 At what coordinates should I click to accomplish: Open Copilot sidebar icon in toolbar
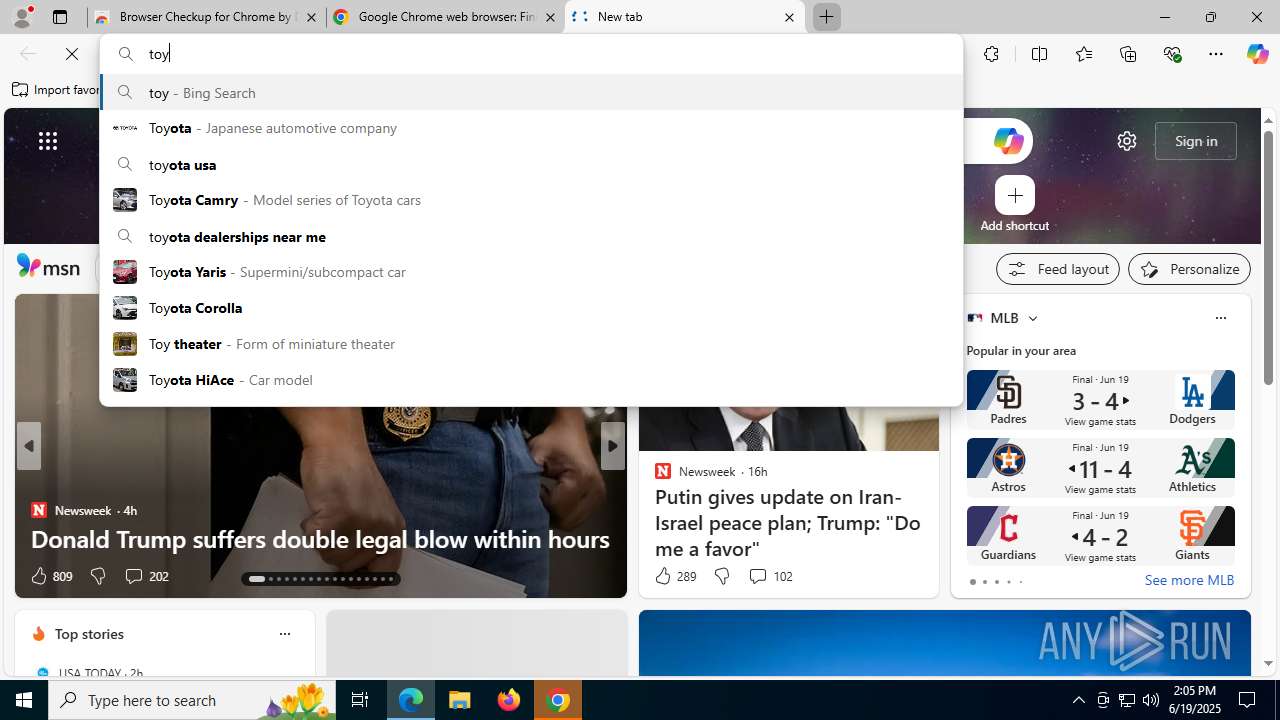[x=1257, y=54]
